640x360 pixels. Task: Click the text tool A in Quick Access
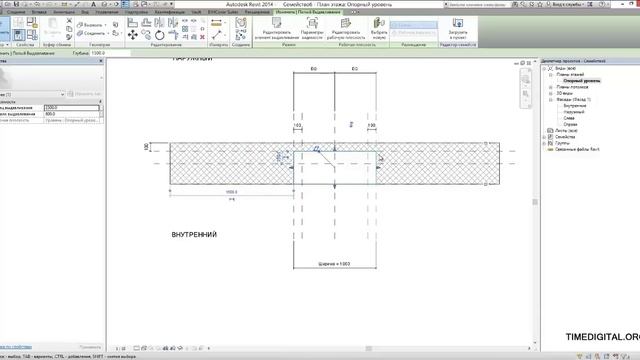[93, 4]
